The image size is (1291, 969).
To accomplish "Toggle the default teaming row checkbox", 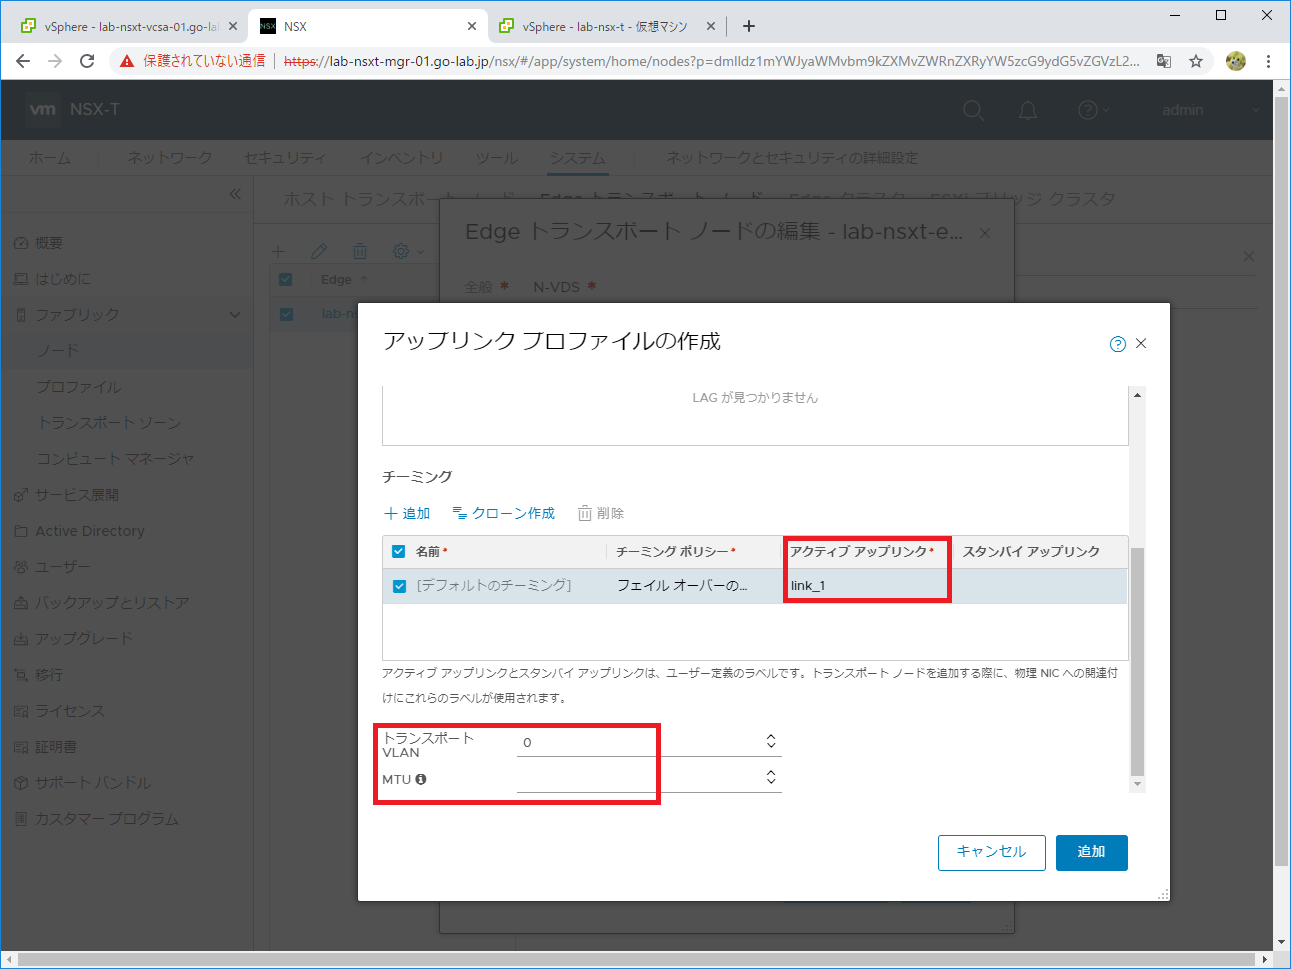I will point(399,586).
